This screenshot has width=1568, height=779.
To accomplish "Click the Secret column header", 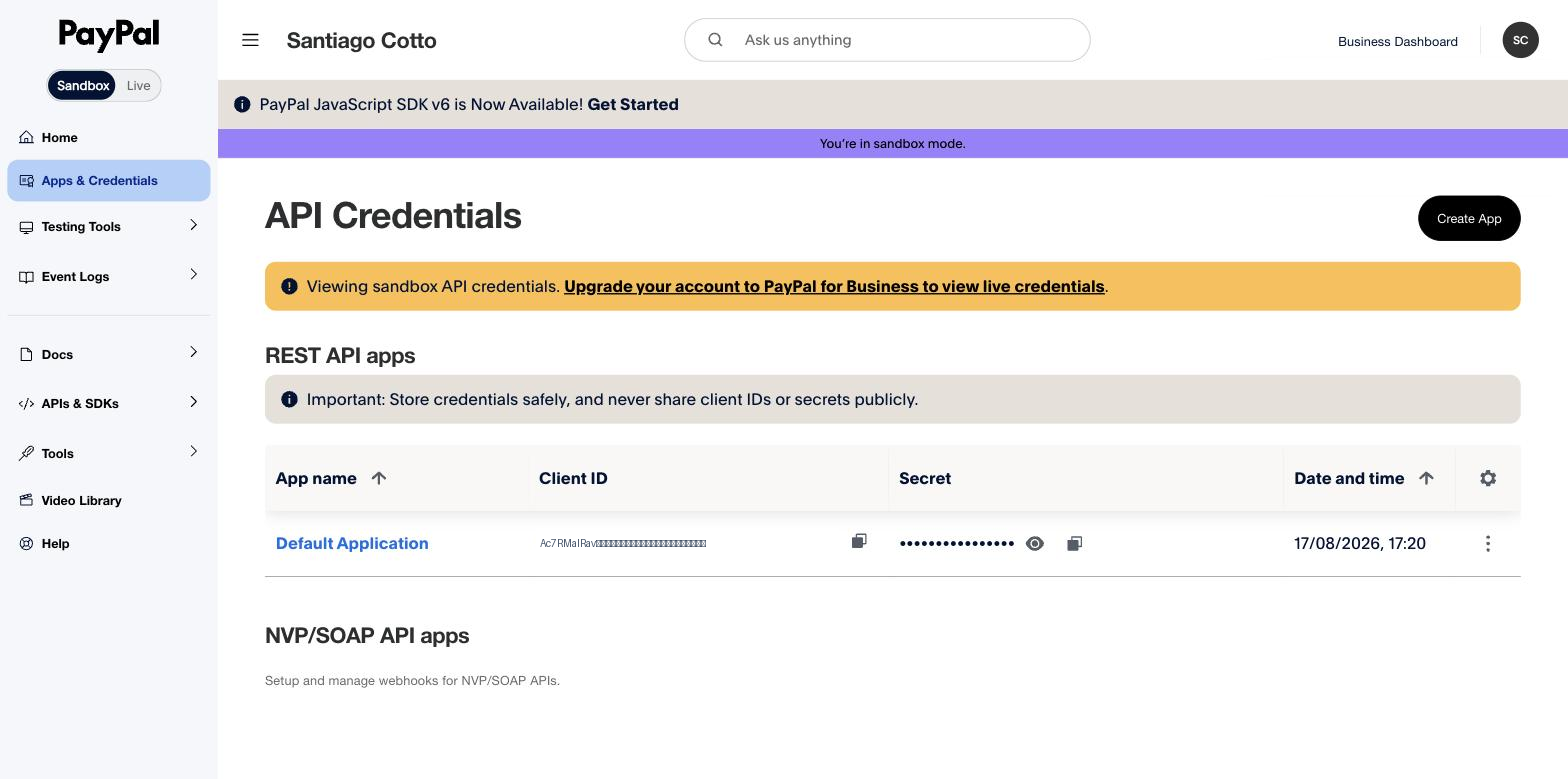I will (925, 478).
